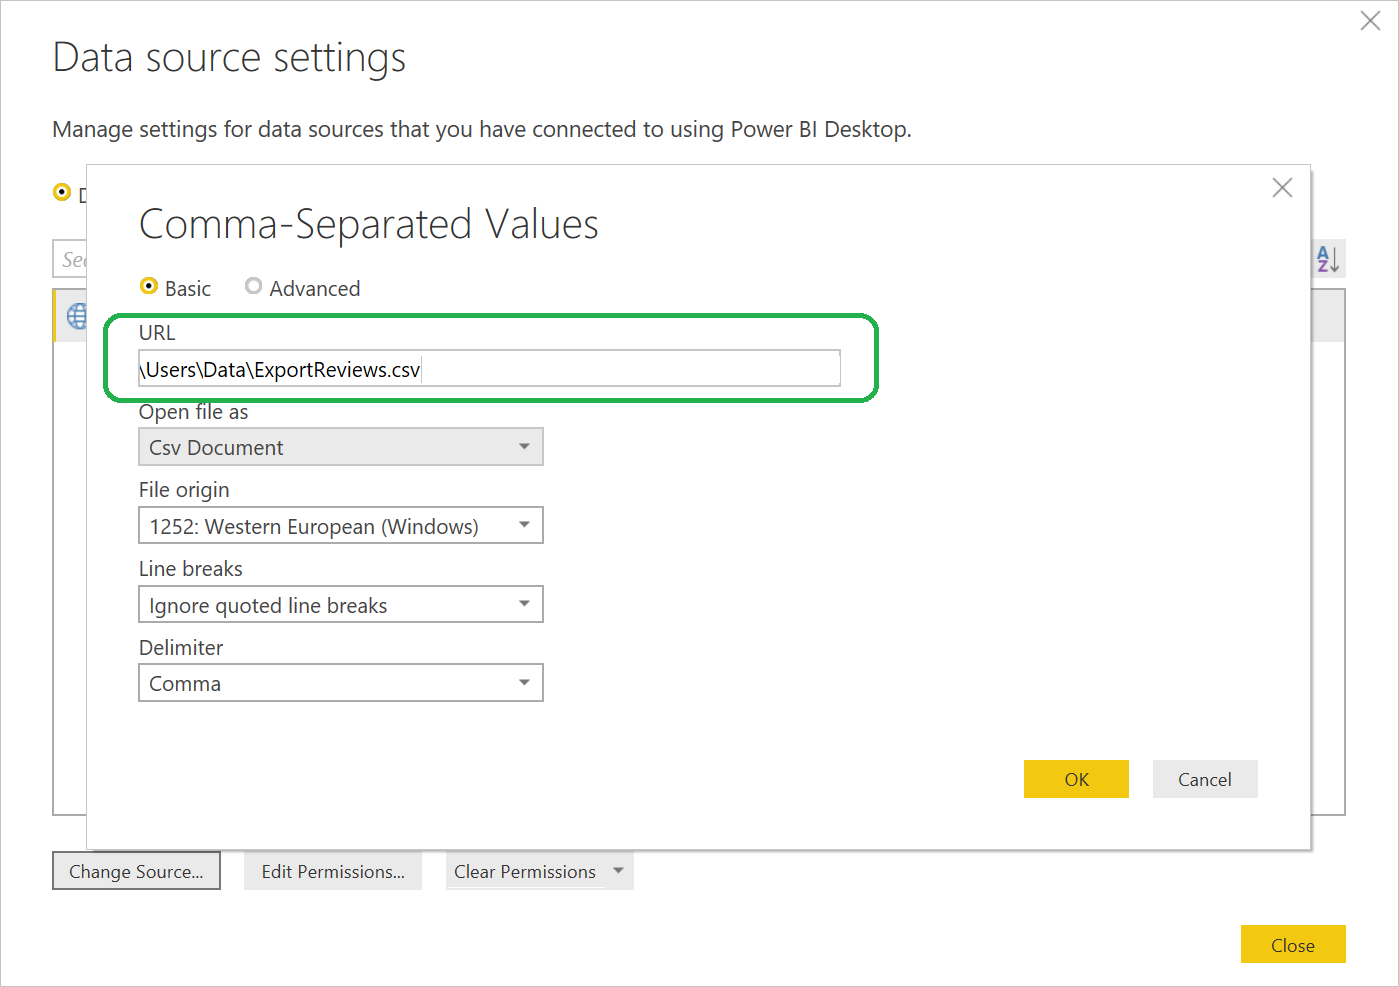This screenshot has height=987, width=1399.
Task: Click inside the URL input field
Action: click(x=488, y=368)
